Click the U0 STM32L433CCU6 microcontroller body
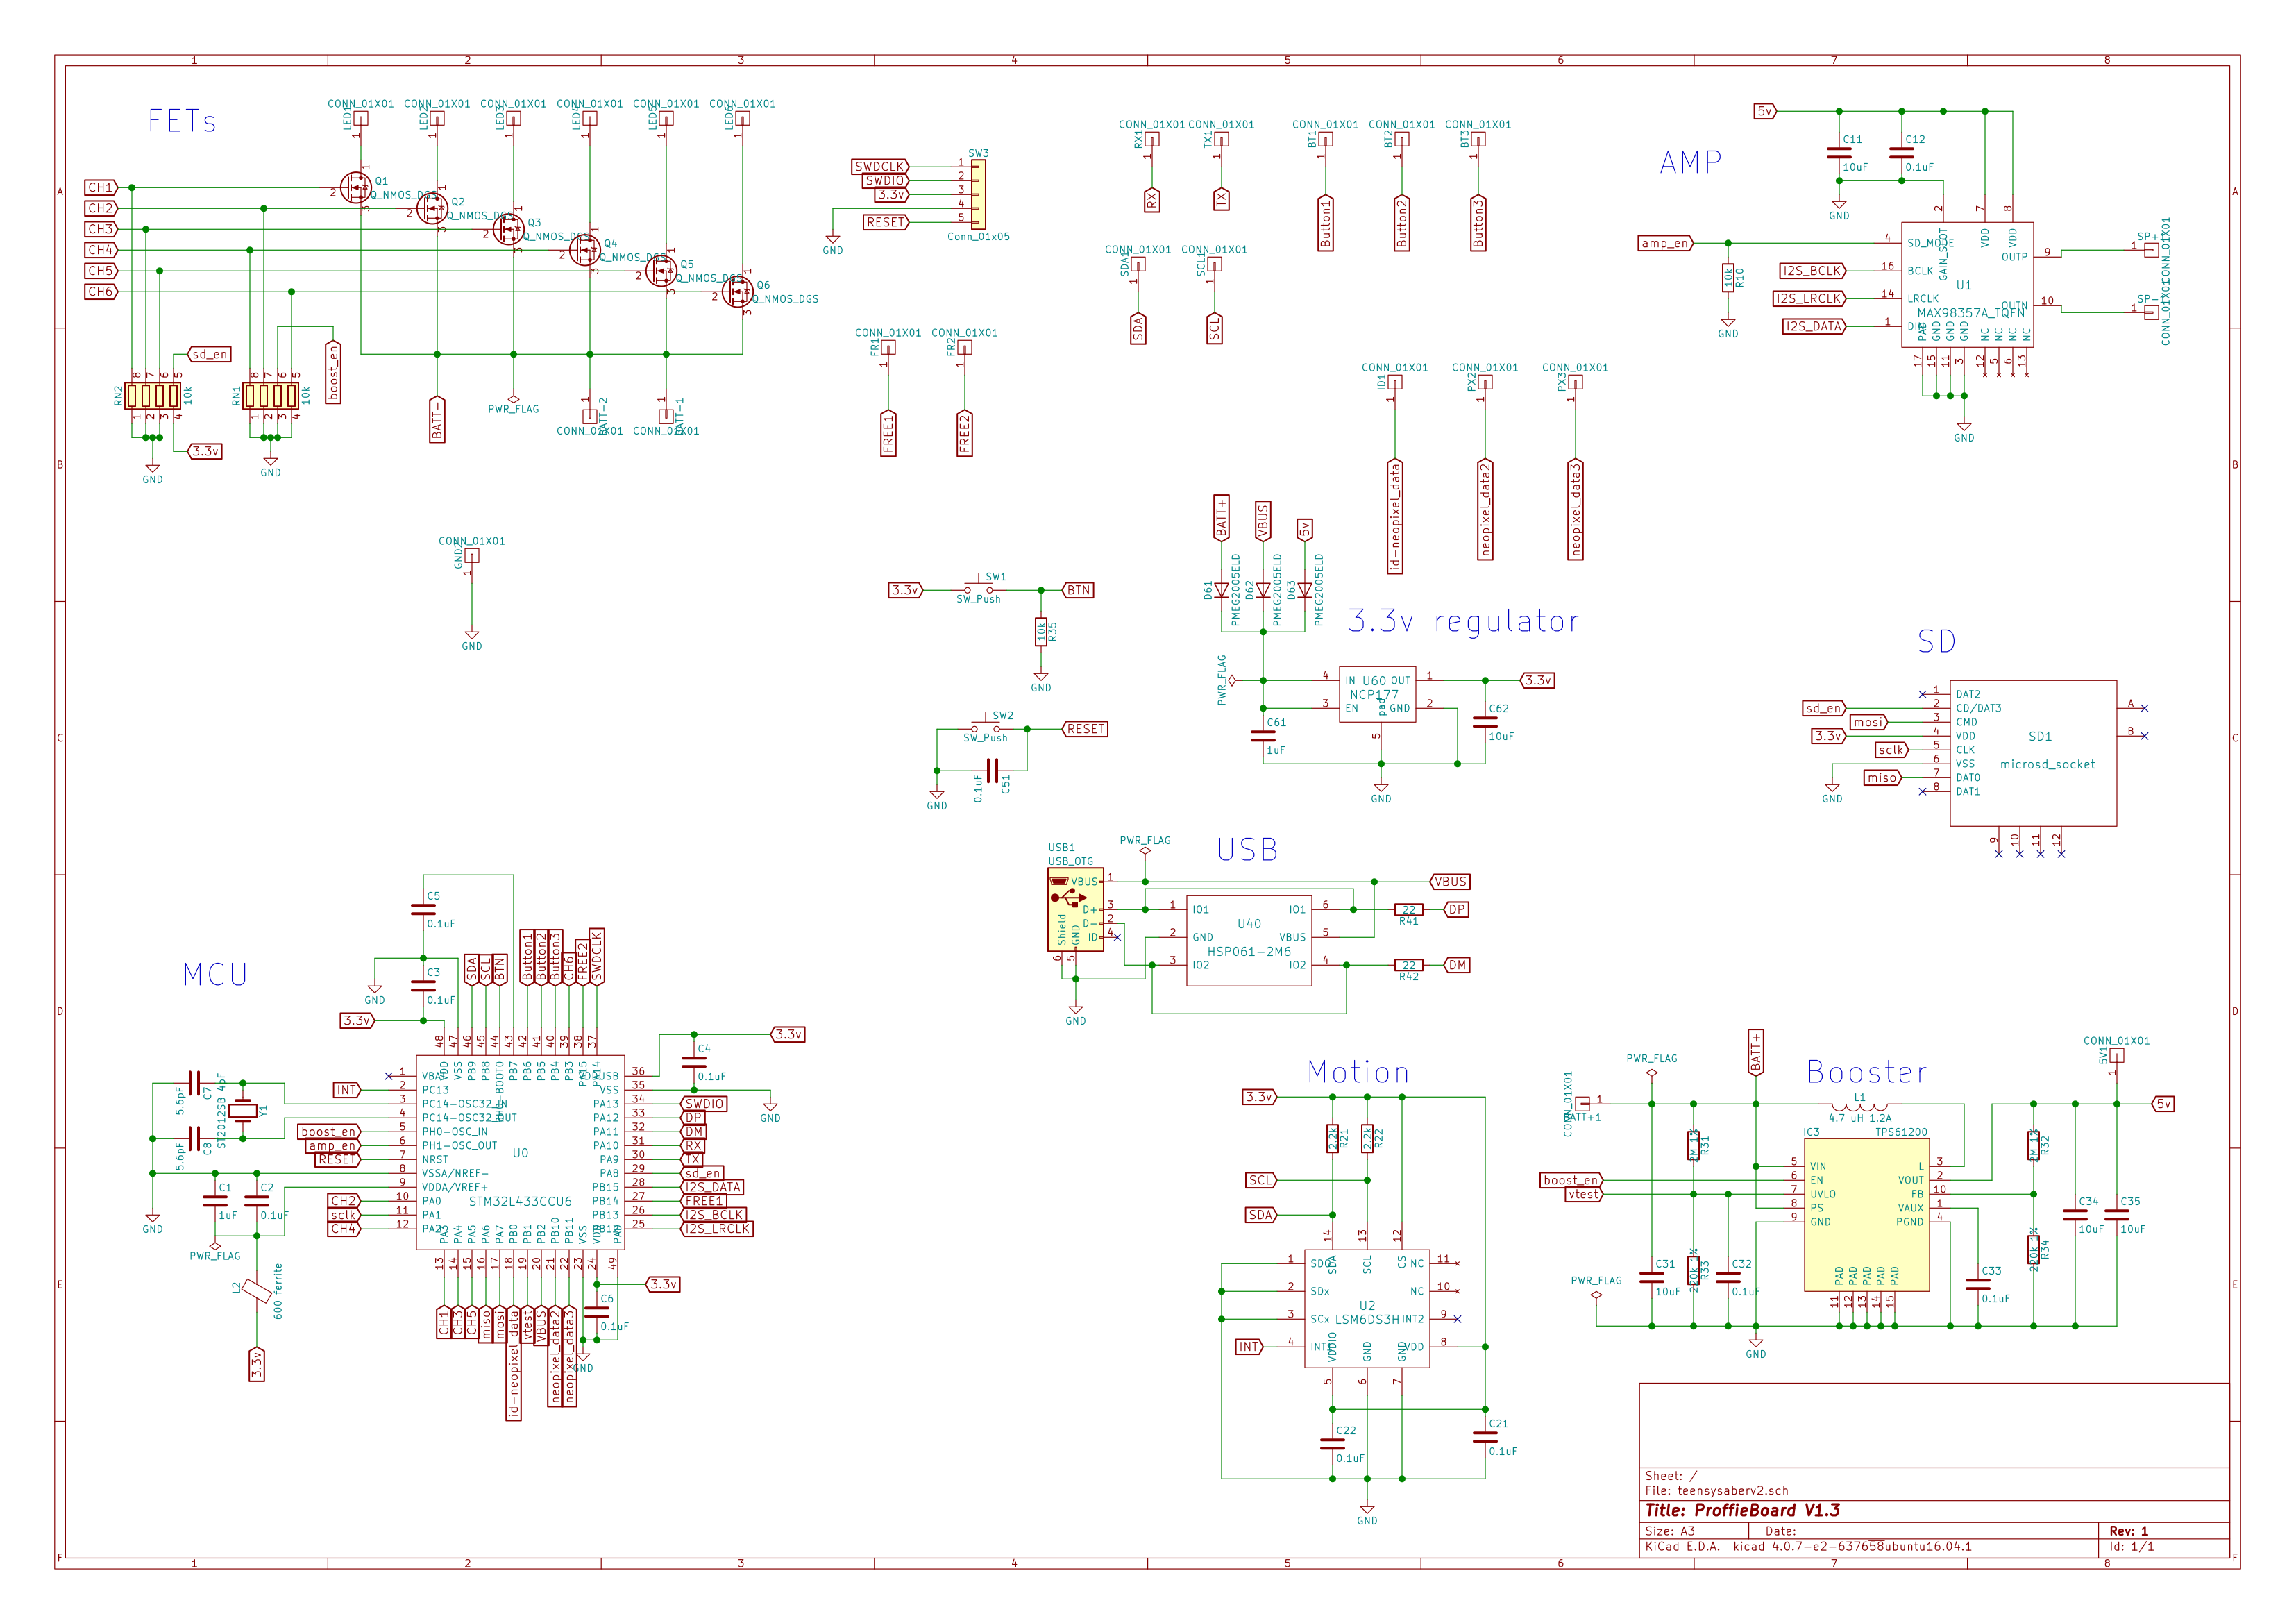 tap(520, 1152)
